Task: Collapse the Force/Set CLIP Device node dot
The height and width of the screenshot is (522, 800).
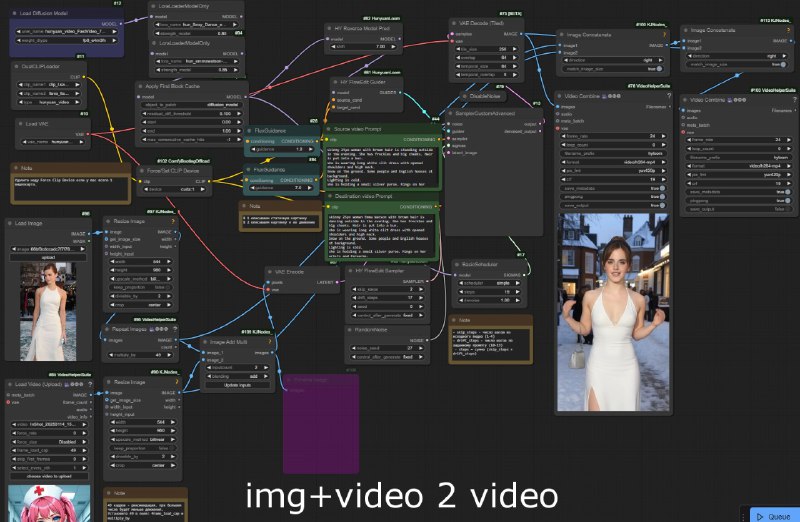Action: [142, 171]
